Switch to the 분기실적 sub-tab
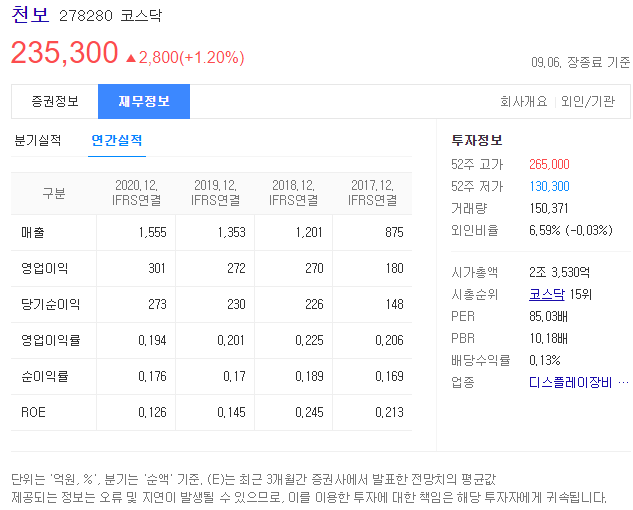Screen dimensions: 633x510 point(38,141)
